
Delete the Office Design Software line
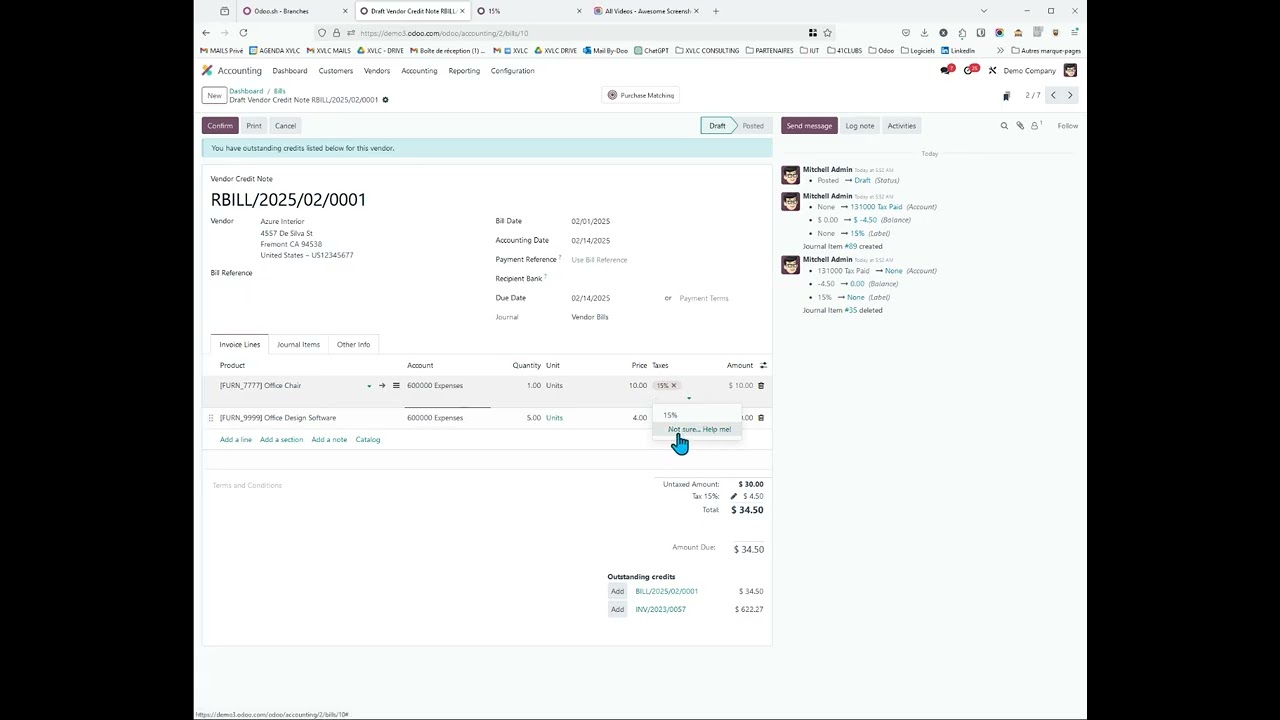[761, 418]
